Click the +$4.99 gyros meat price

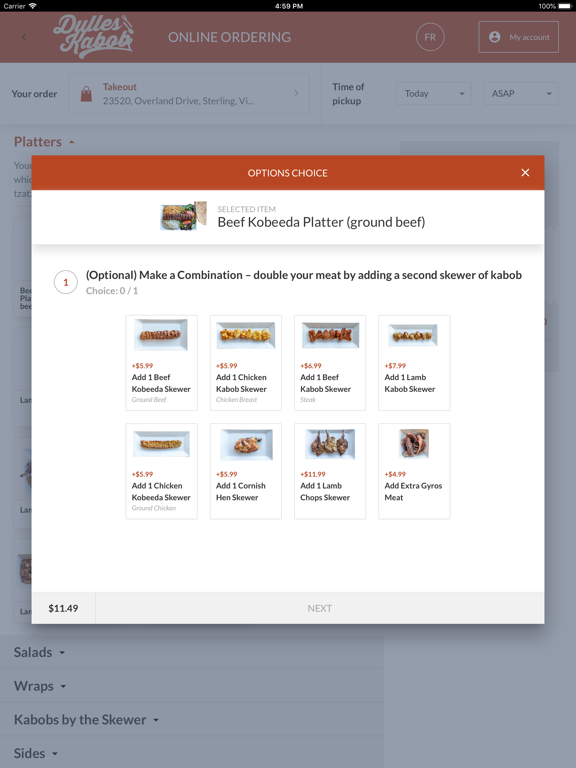pyautogui.click(x=395, y=474)
